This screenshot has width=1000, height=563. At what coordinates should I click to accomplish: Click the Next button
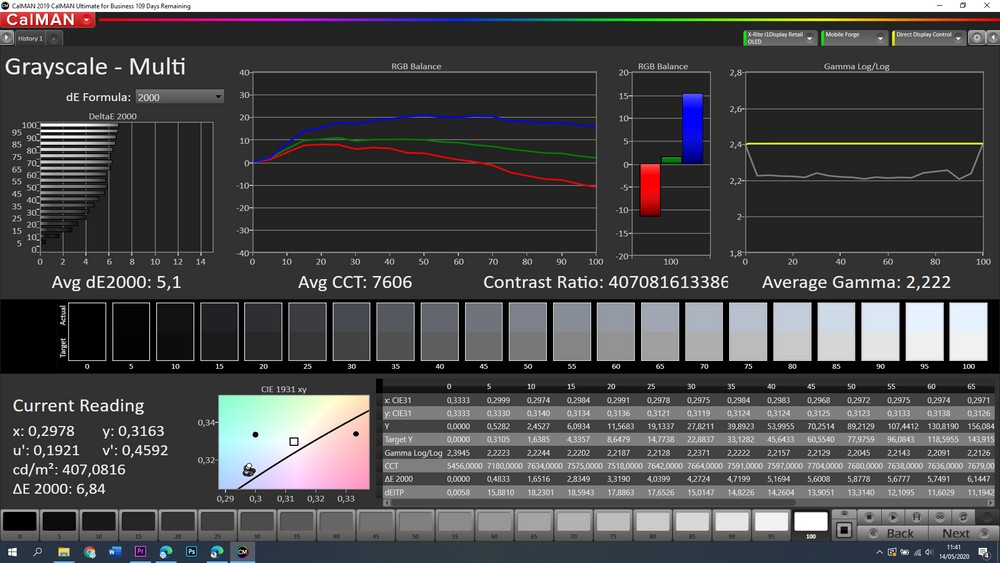click(x=955, y=533)
